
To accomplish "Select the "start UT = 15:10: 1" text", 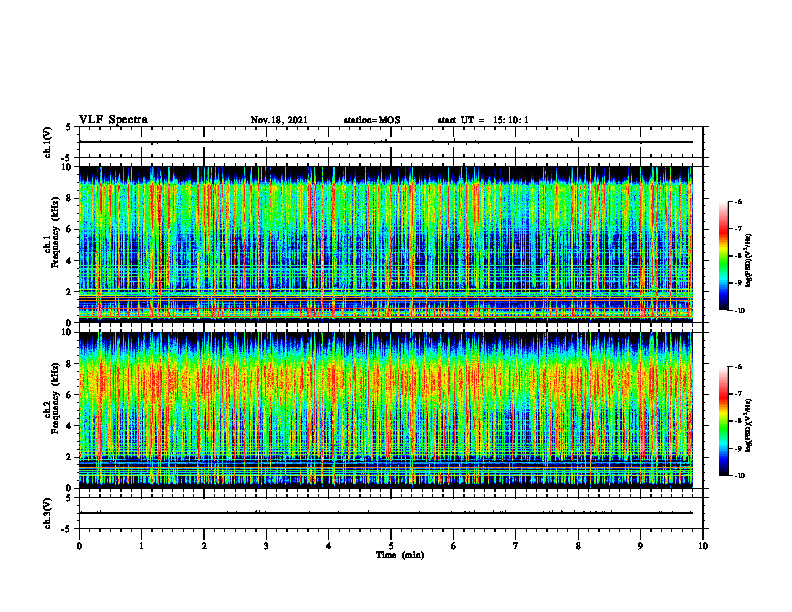I will pyautogui.click(x=483, y=120).
